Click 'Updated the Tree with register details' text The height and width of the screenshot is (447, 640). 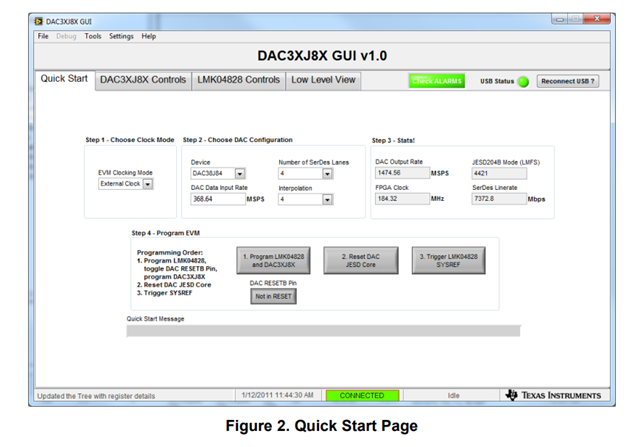coord(96,396)
